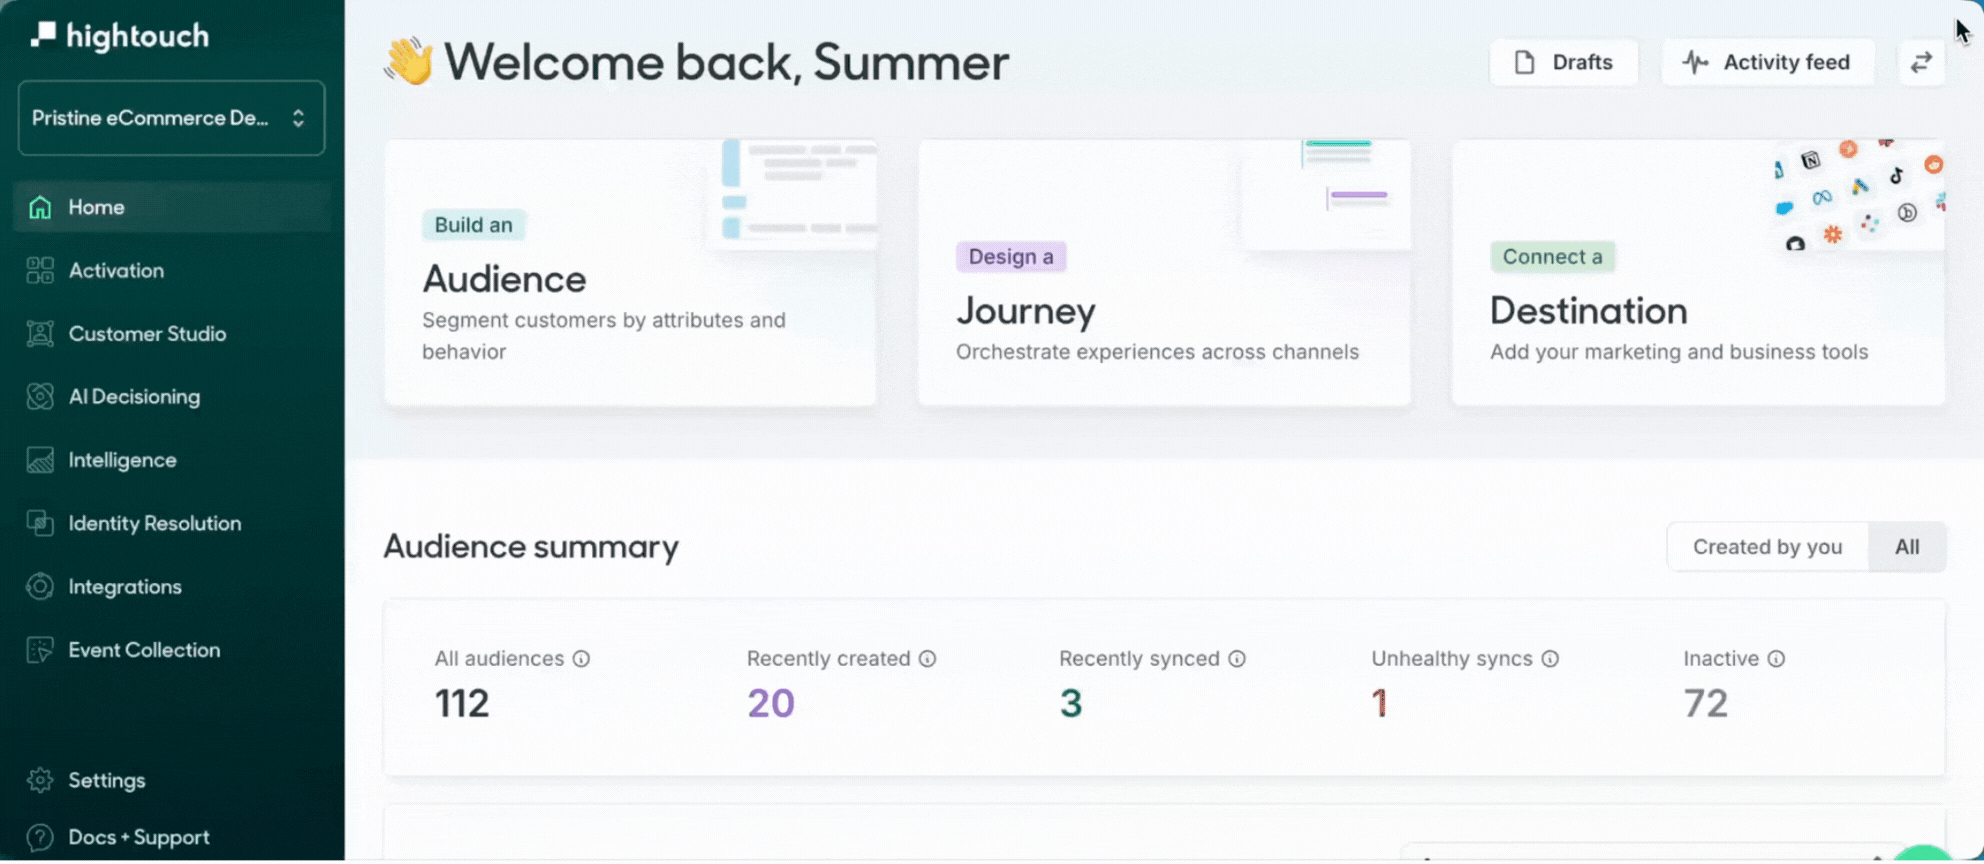Open Identity Resolution icon in sidebar

(40, 523)
